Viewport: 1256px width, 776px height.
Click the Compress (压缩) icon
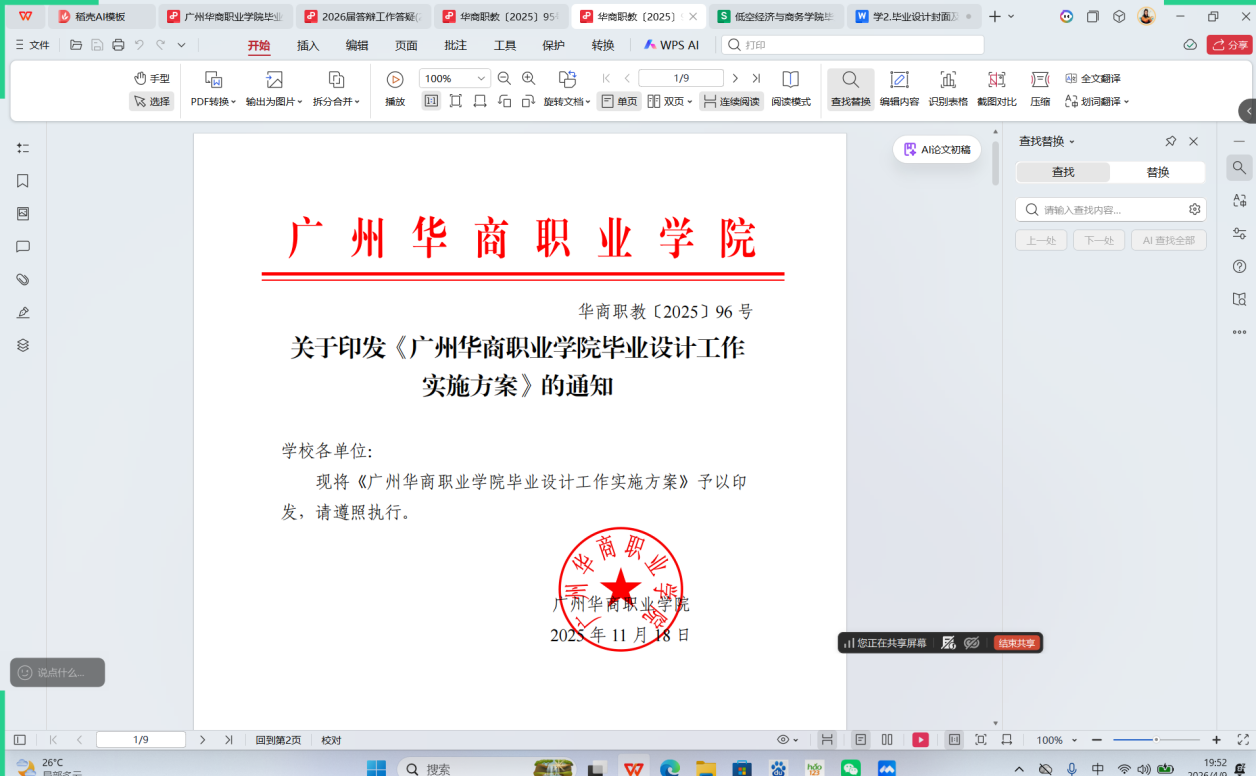click(x=1040, y=80)
